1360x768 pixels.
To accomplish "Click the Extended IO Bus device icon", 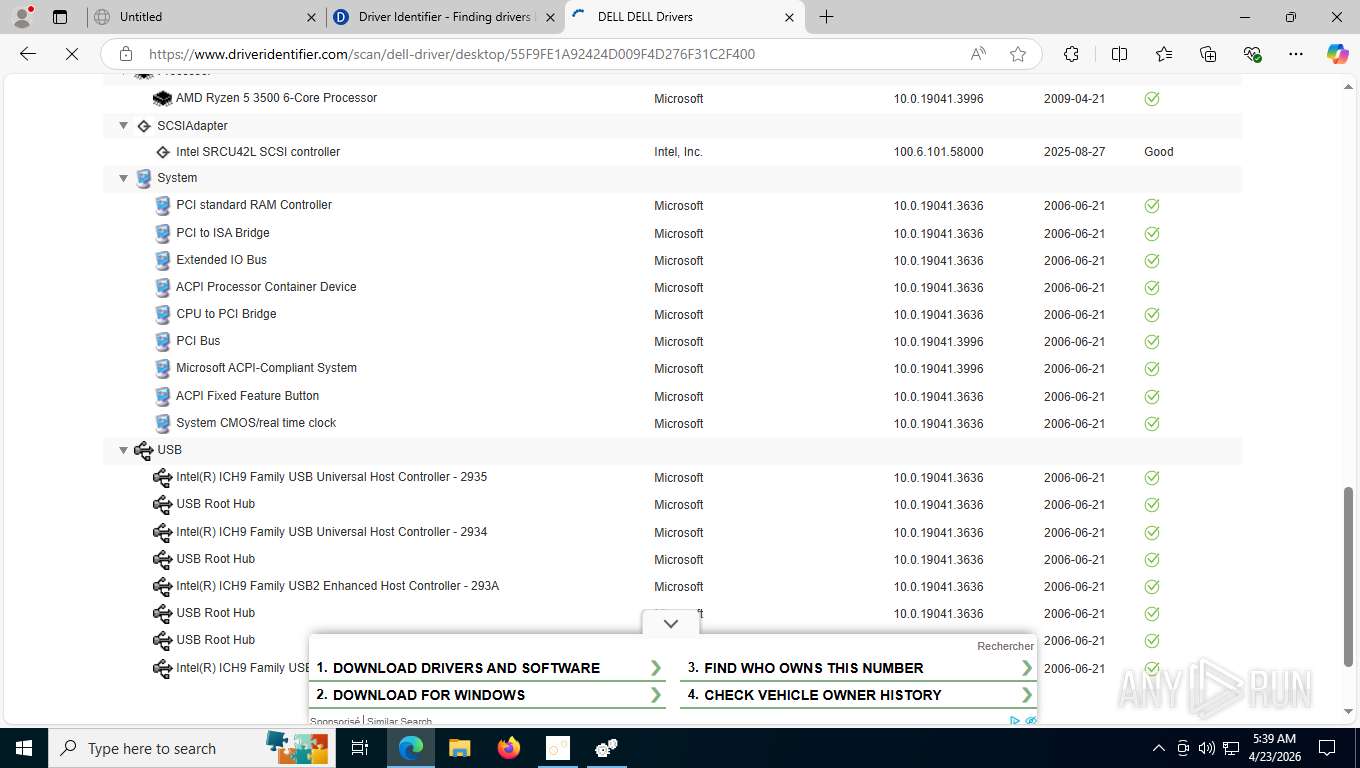I will pos(163,260).
